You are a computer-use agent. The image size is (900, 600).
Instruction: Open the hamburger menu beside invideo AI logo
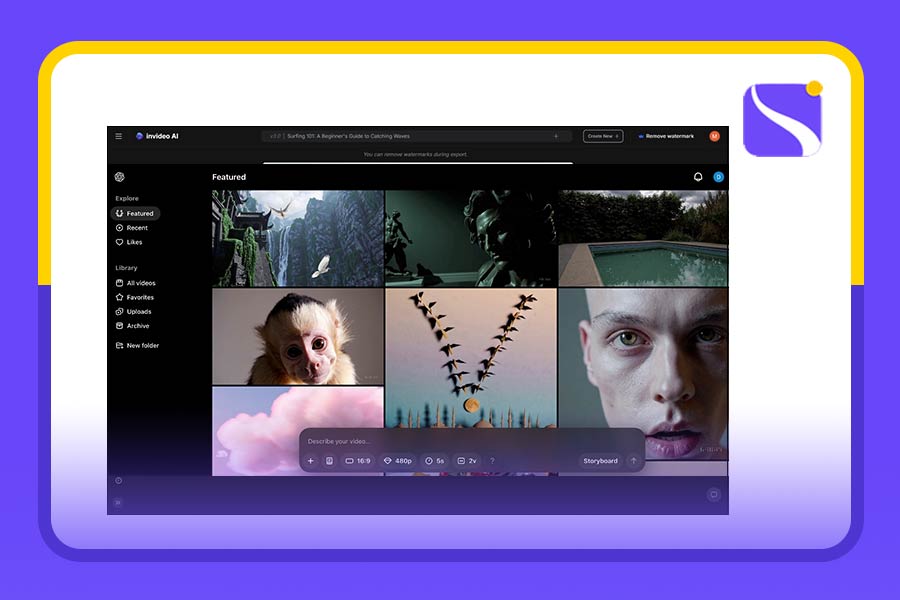pos(118,136)
